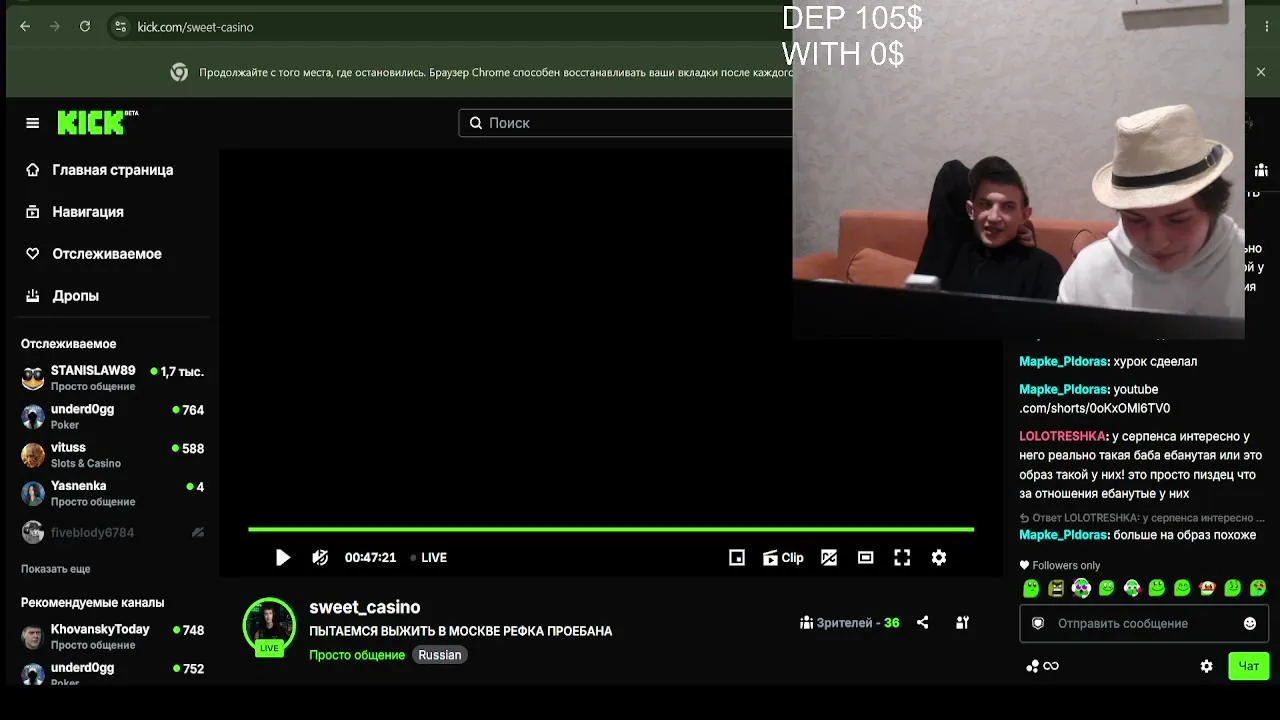Expand followed list with Показать еще

pos(56,569)
